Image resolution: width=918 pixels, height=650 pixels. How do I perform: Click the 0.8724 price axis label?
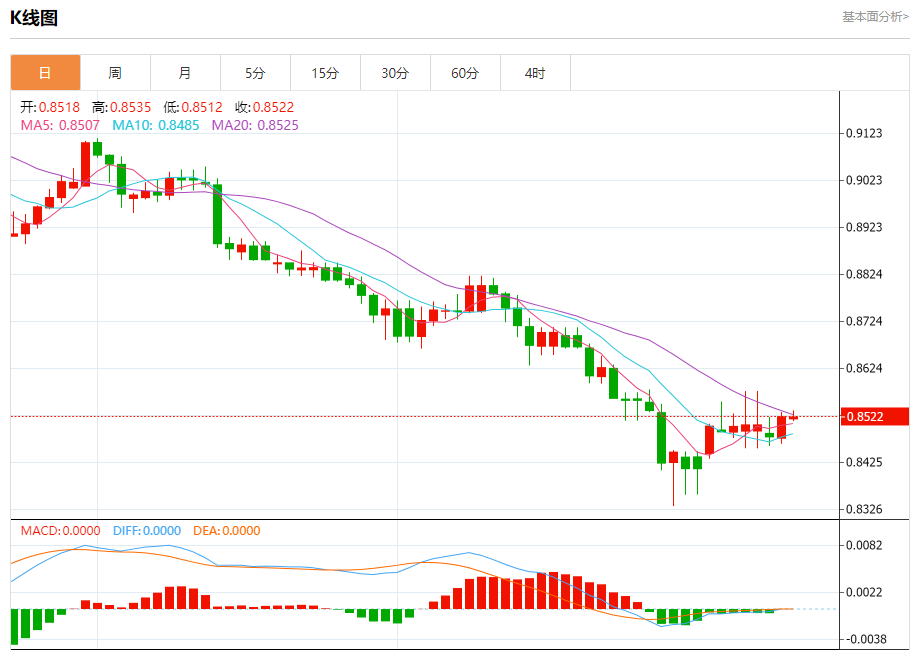click(x=864, y=321)
